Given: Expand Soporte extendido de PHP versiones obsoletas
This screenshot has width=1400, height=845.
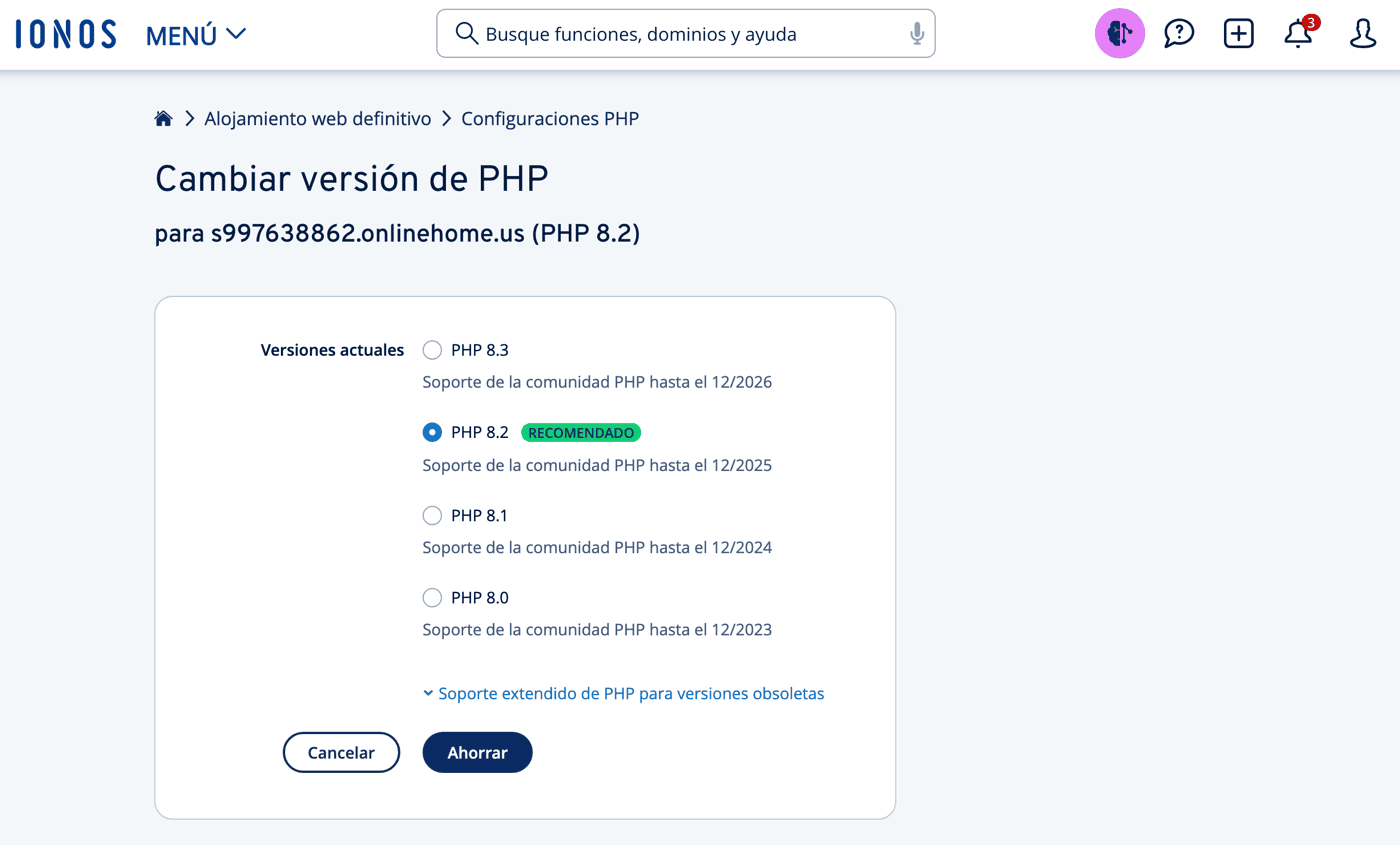Looking at the screenshot, I should click(623, 693).
